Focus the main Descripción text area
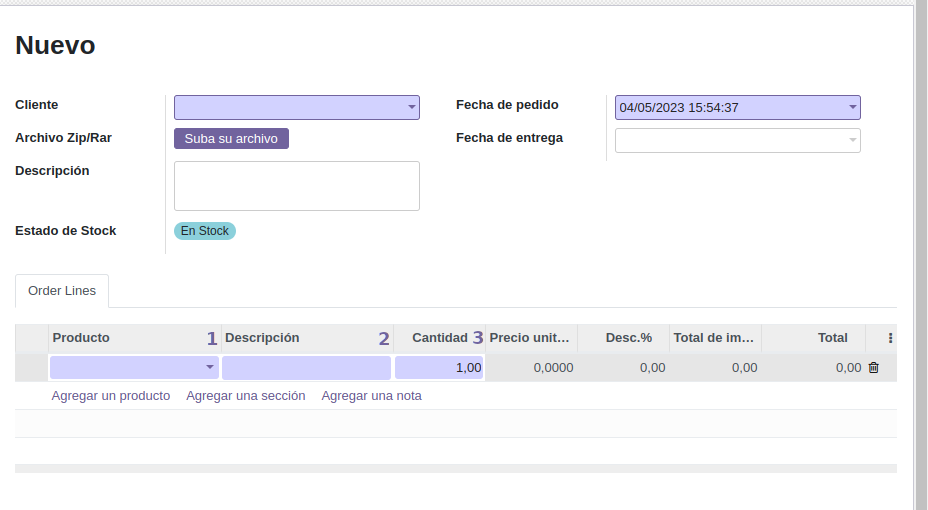Image resolution: width=928 pixels, height=510 pixels. 296,186
